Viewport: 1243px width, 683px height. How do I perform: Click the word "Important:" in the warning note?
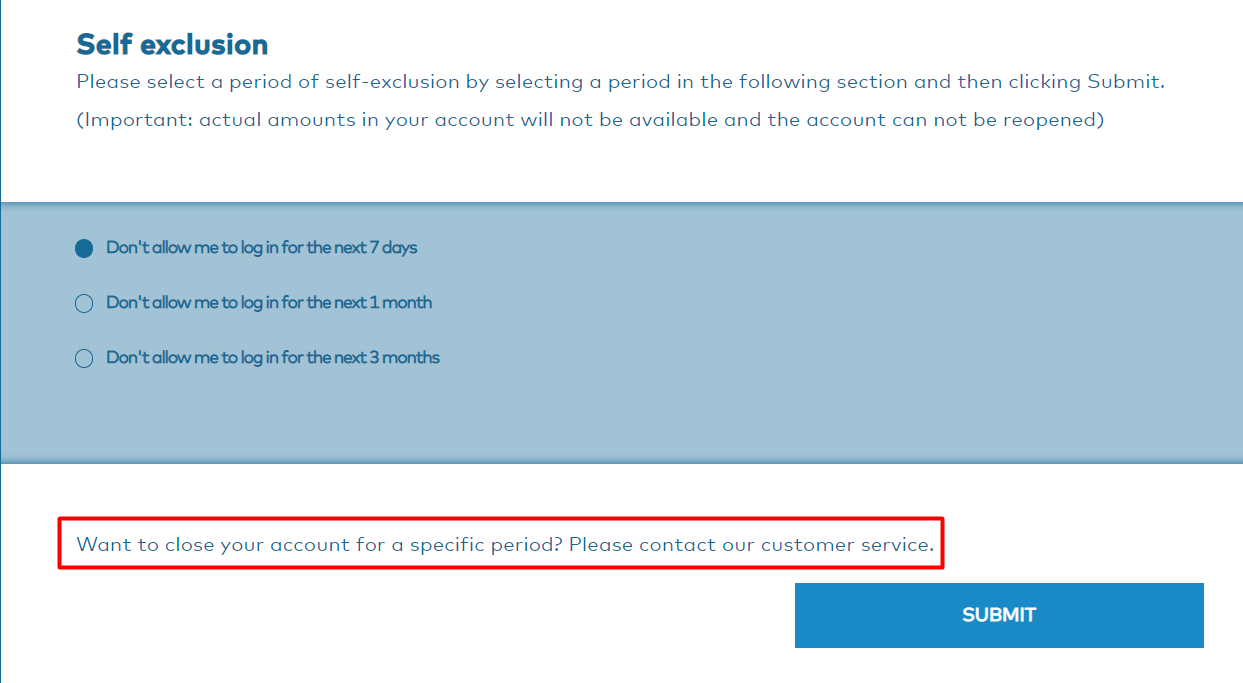pos(135,120)
